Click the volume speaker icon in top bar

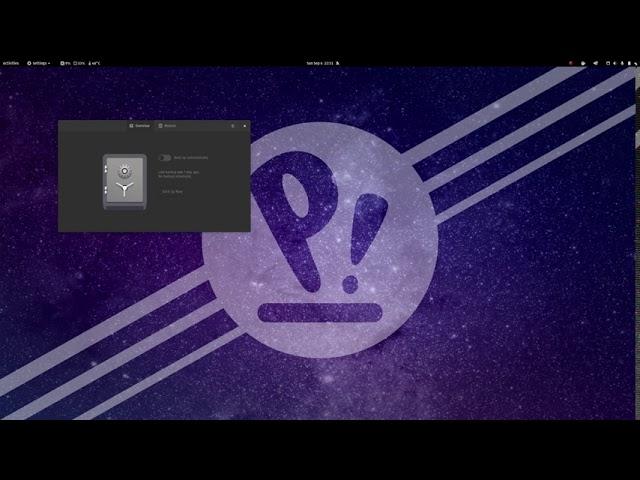pyautogui.click(x=615, y=63)
